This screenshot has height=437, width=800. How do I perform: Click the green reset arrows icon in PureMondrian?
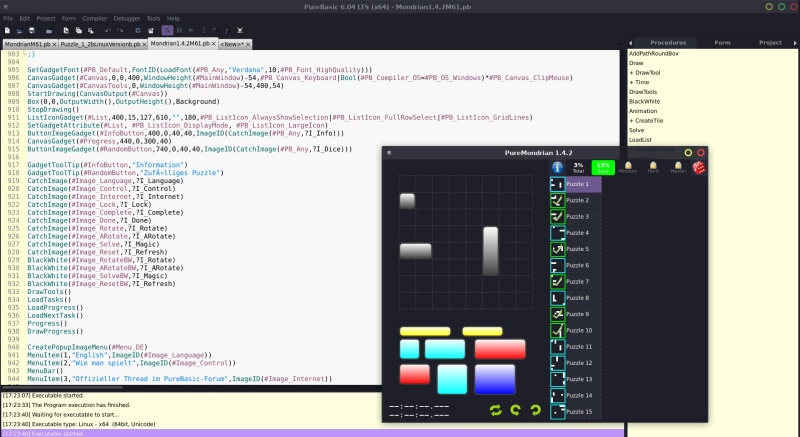[x=495, y=410]
